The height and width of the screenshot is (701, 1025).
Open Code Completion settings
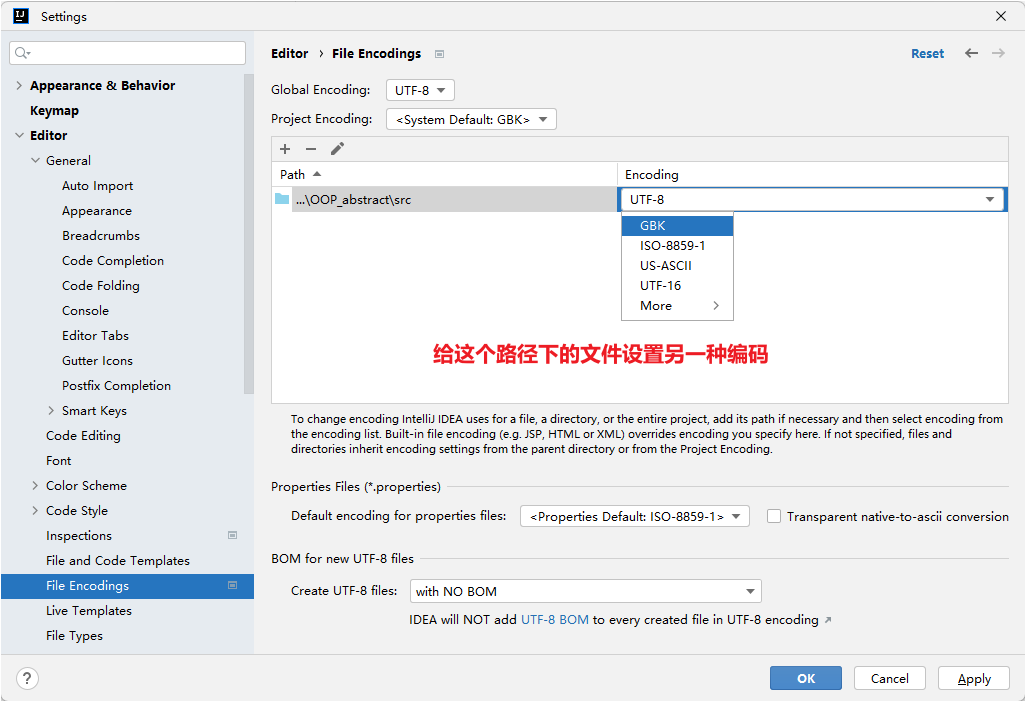coord(112,260)
